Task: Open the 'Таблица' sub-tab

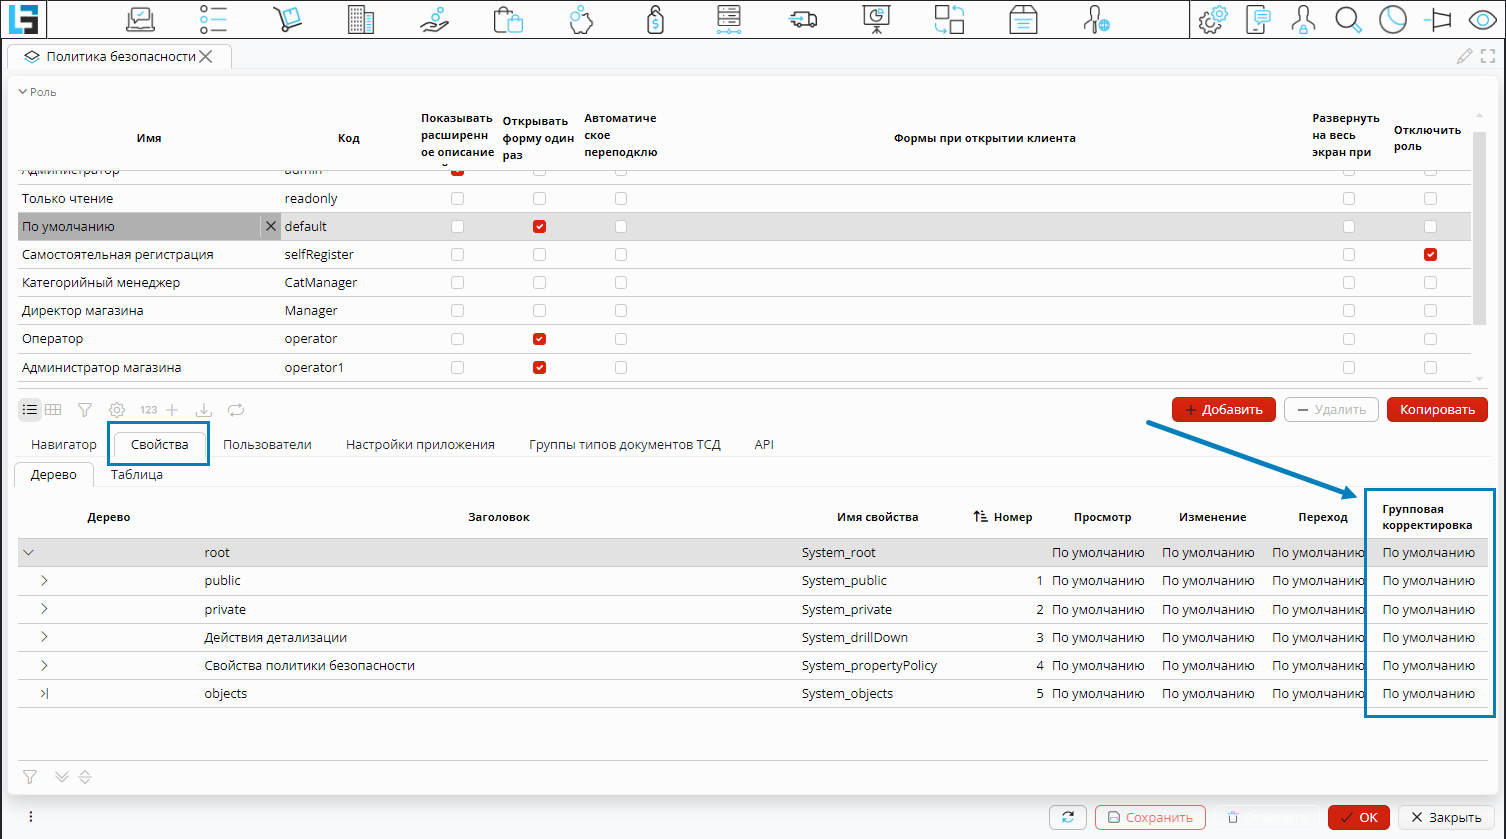Action: tap(136, 475)
